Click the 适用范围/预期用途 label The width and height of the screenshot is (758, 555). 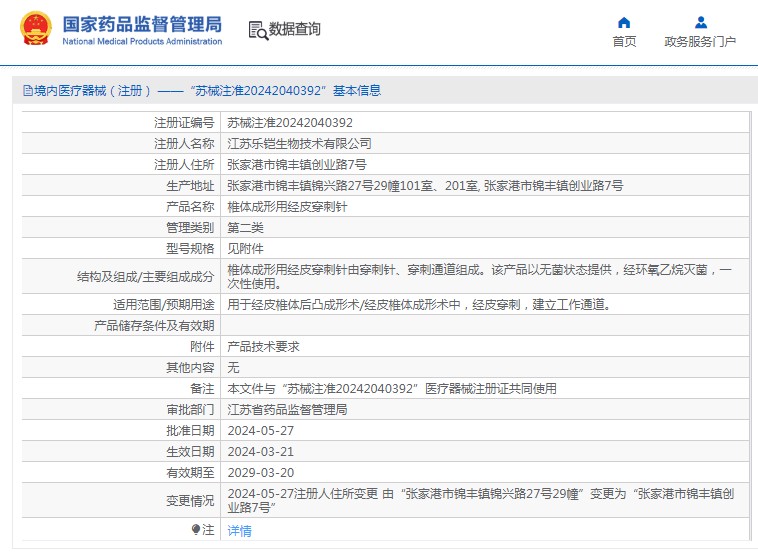click(163, 305)
